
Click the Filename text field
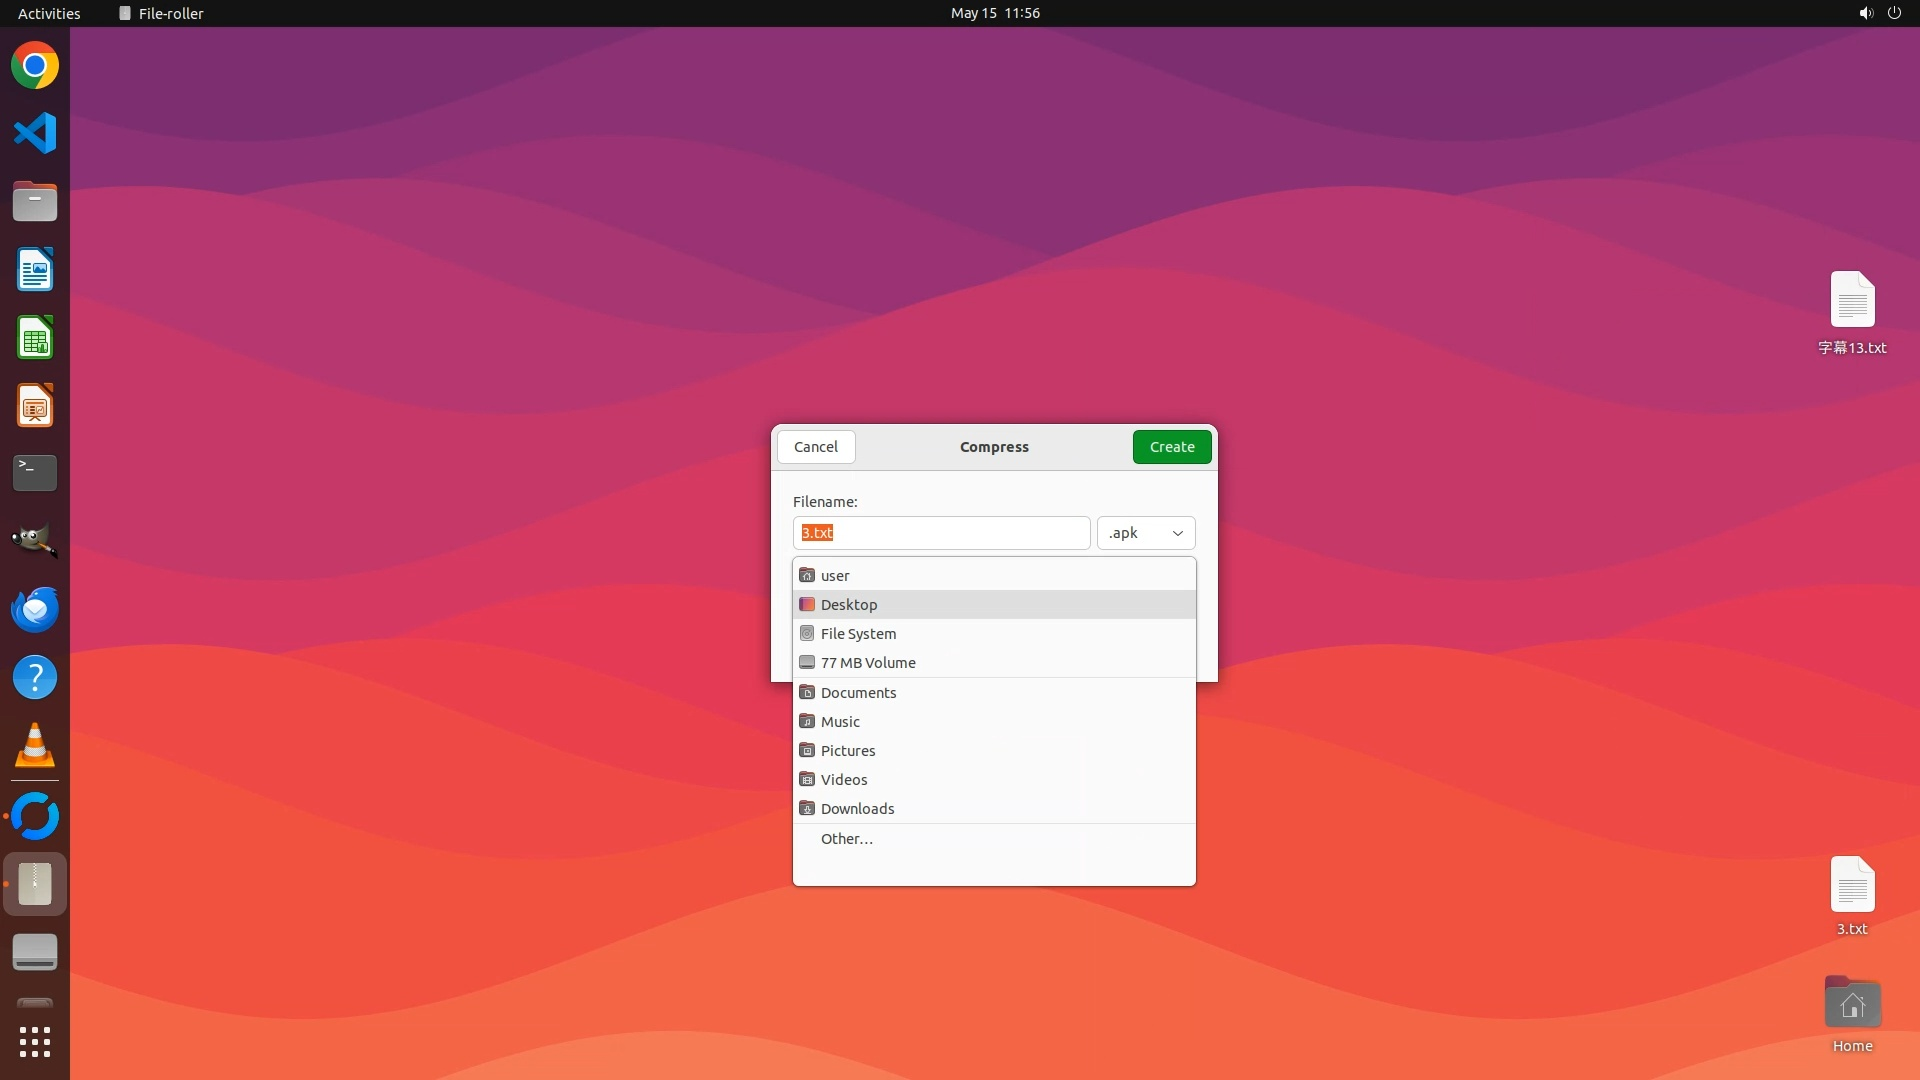[941, 533]
